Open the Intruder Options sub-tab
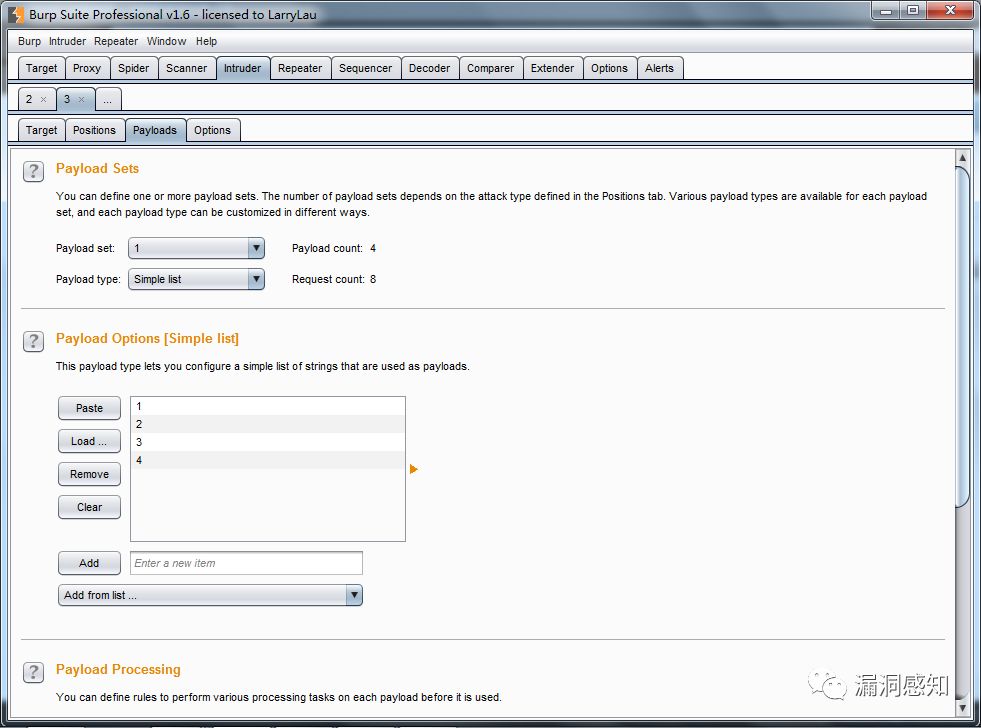This screenshot has width=981, height=728. click(x=213, y=130)
